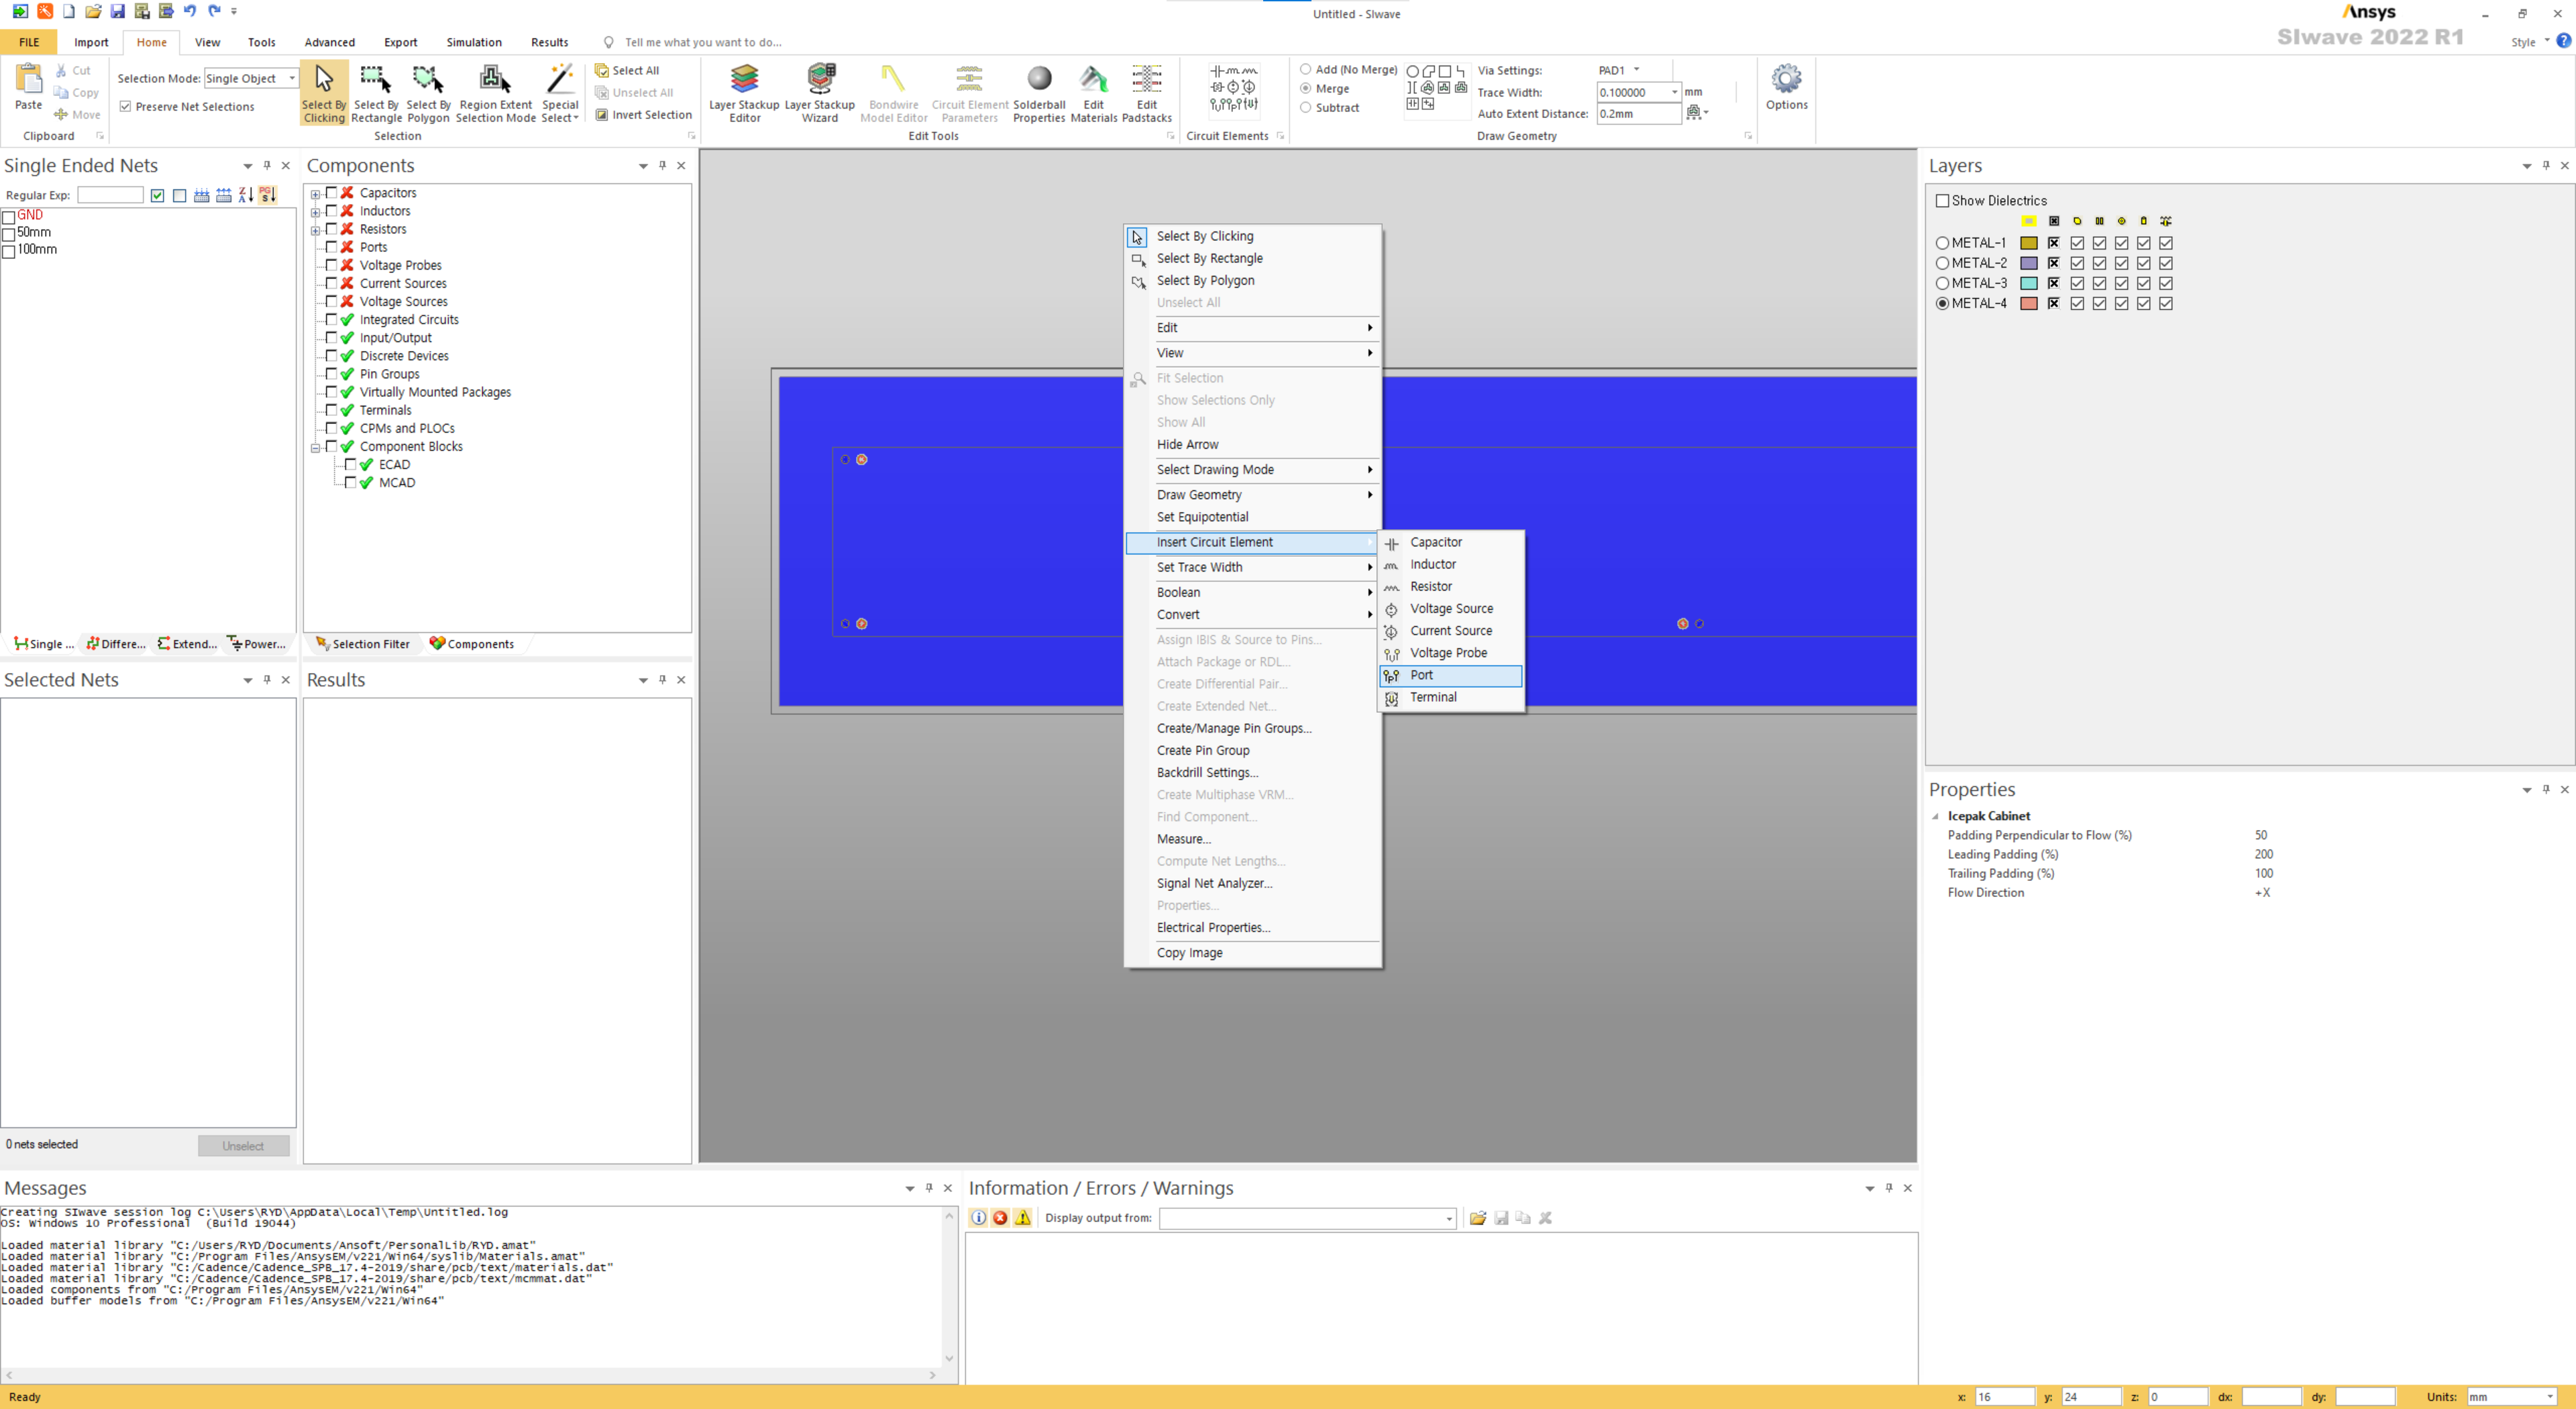
Task: Open the Trace Width dropdown arrow
Action: (1675, 92)
